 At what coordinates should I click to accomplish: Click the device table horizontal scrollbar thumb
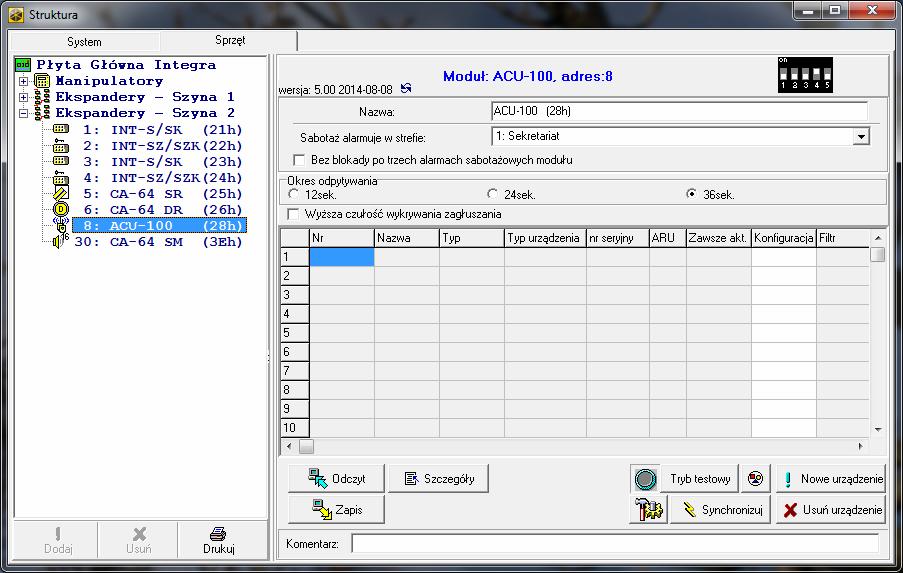point(306,446)
